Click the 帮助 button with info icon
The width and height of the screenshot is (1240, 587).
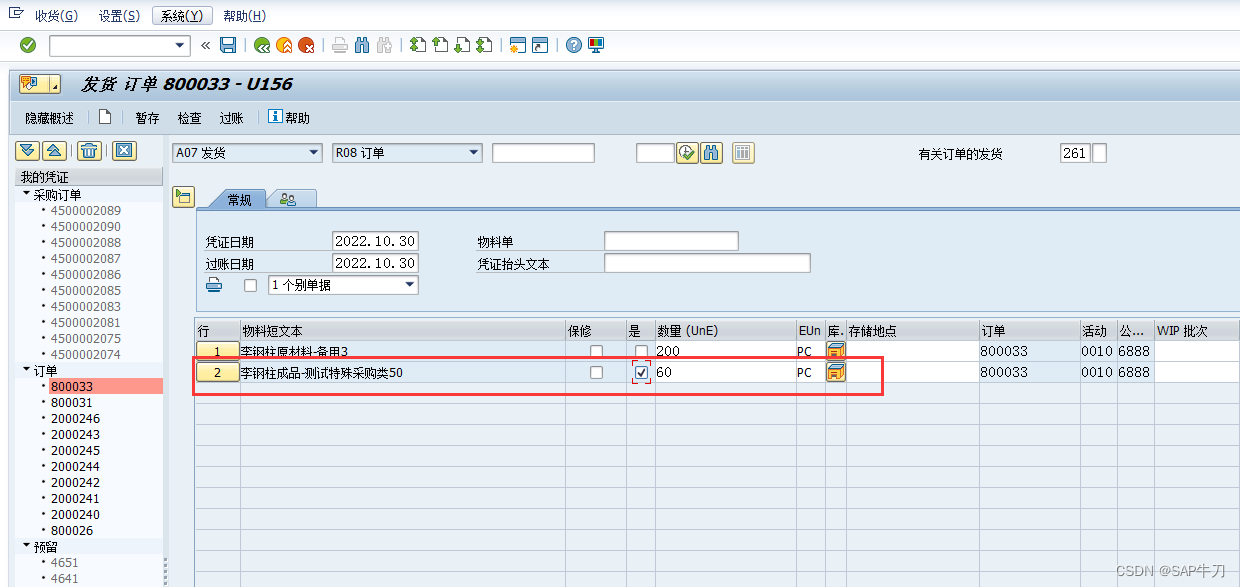click(x=289, y=118)
